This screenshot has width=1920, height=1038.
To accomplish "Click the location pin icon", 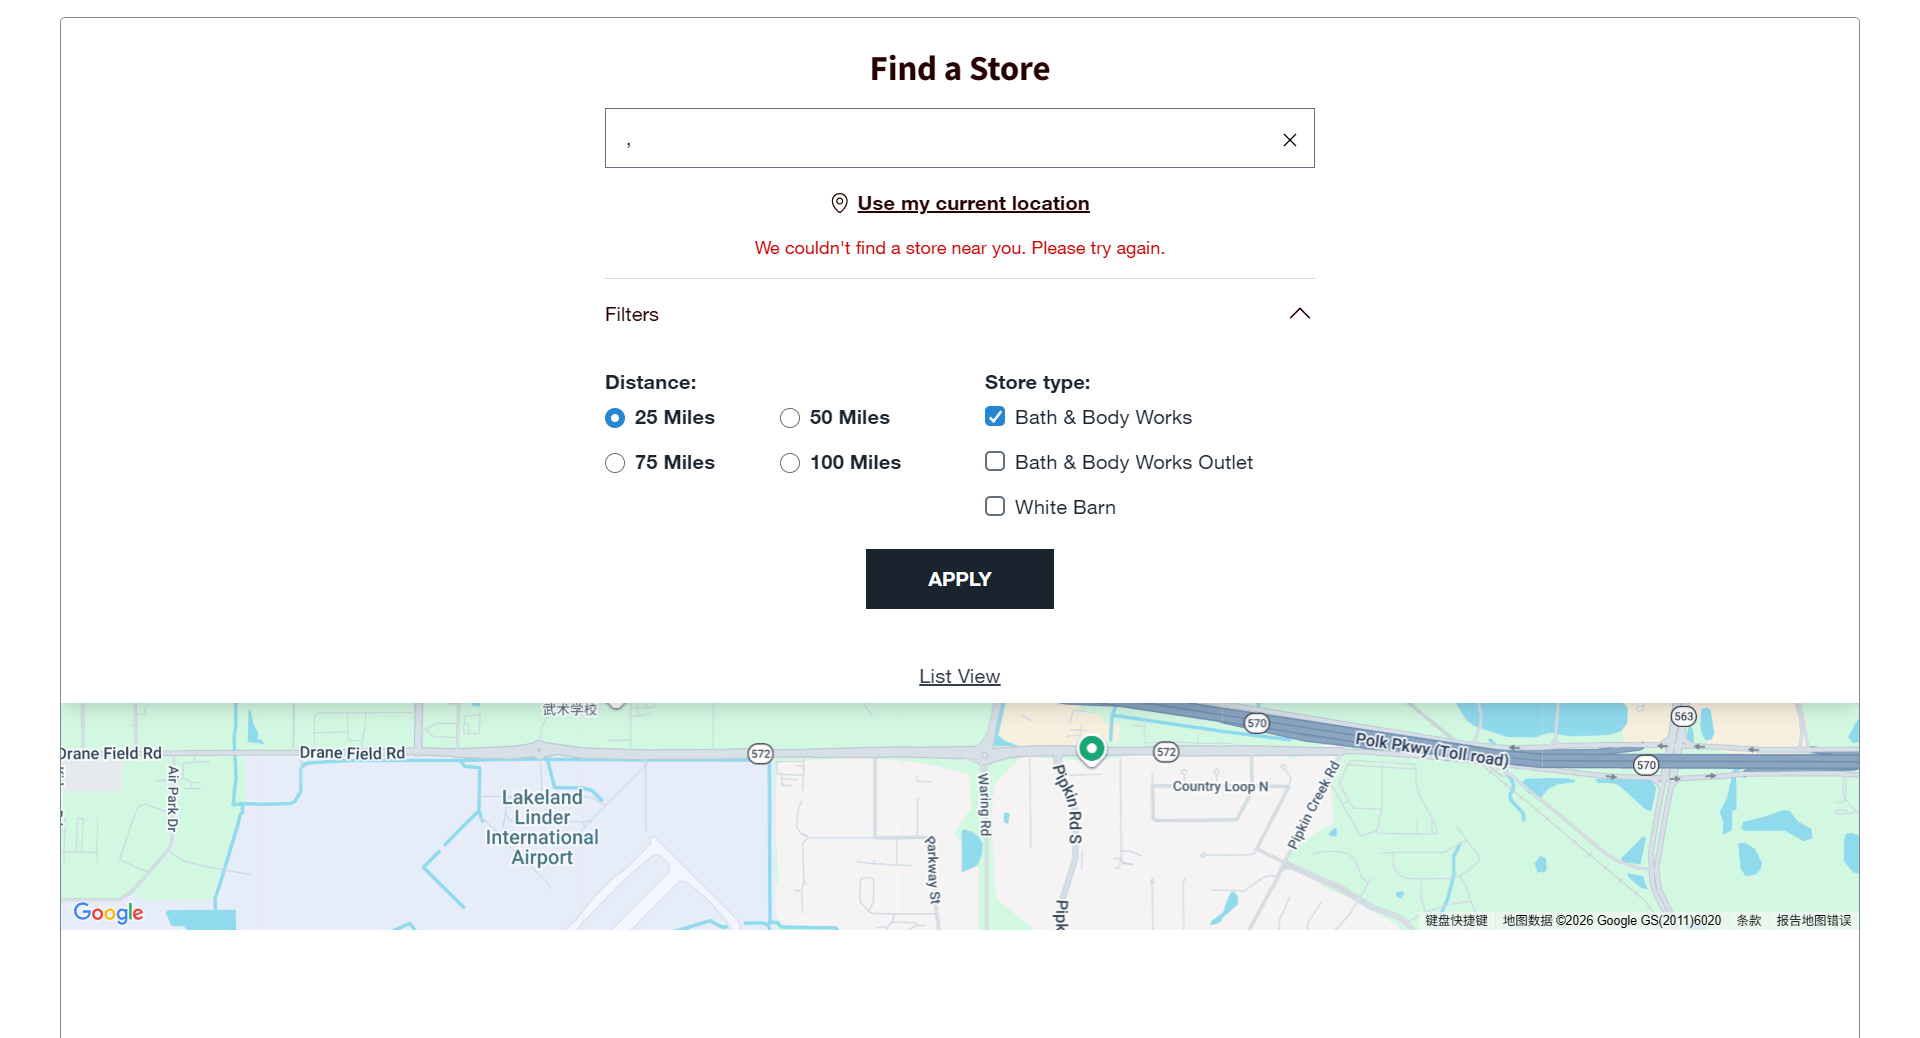I will click(840, 203).
